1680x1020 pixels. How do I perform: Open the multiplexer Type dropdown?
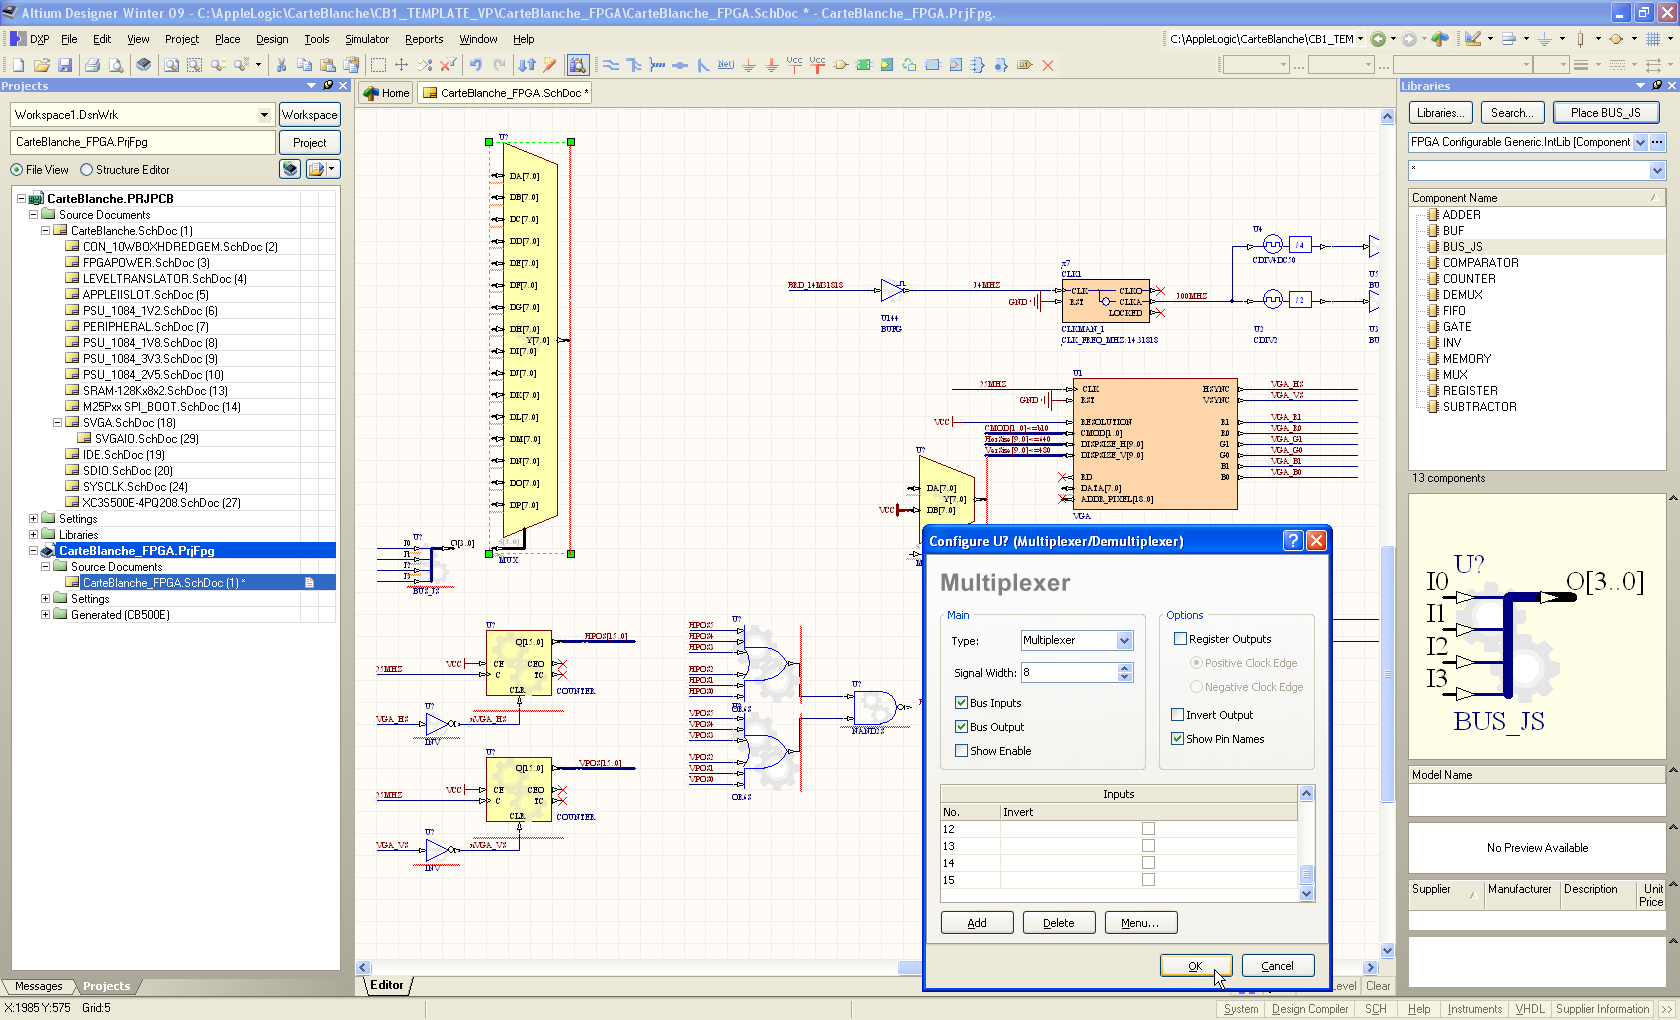1124,641
